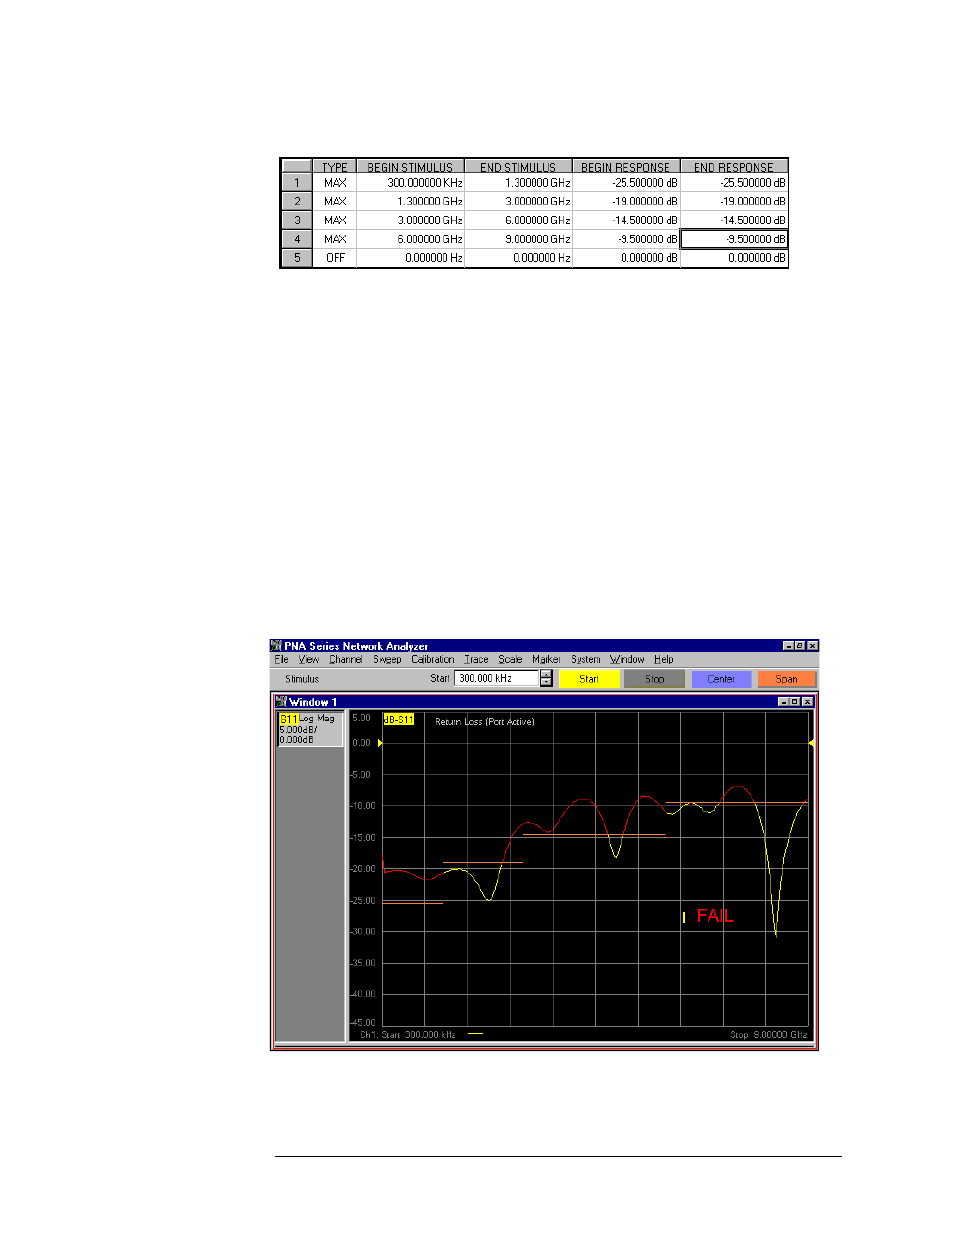The image size is (954, 1235).
Task: Click the 300.000000 KHz begin stimulus cell
Action: [410, 183]
